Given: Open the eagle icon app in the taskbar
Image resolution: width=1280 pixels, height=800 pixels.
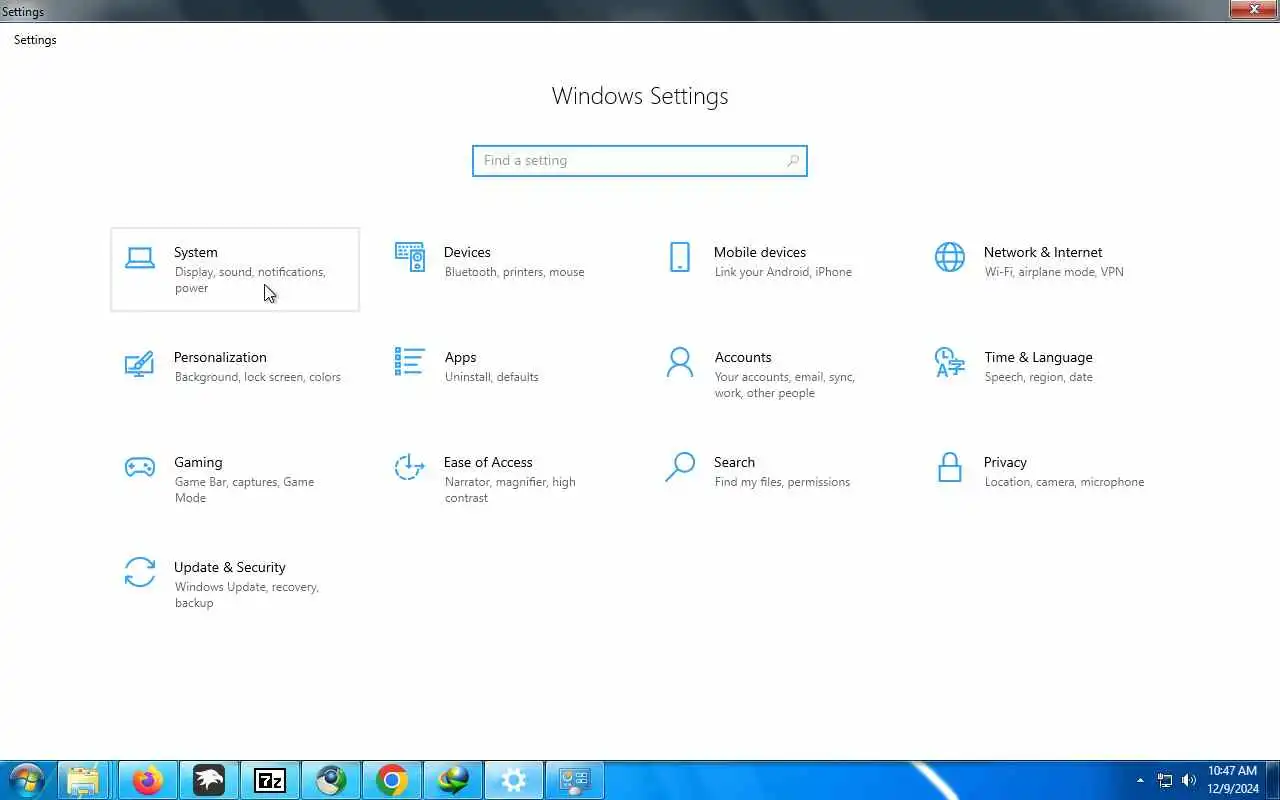Looking at the screenshot, I should pos(209,780).
